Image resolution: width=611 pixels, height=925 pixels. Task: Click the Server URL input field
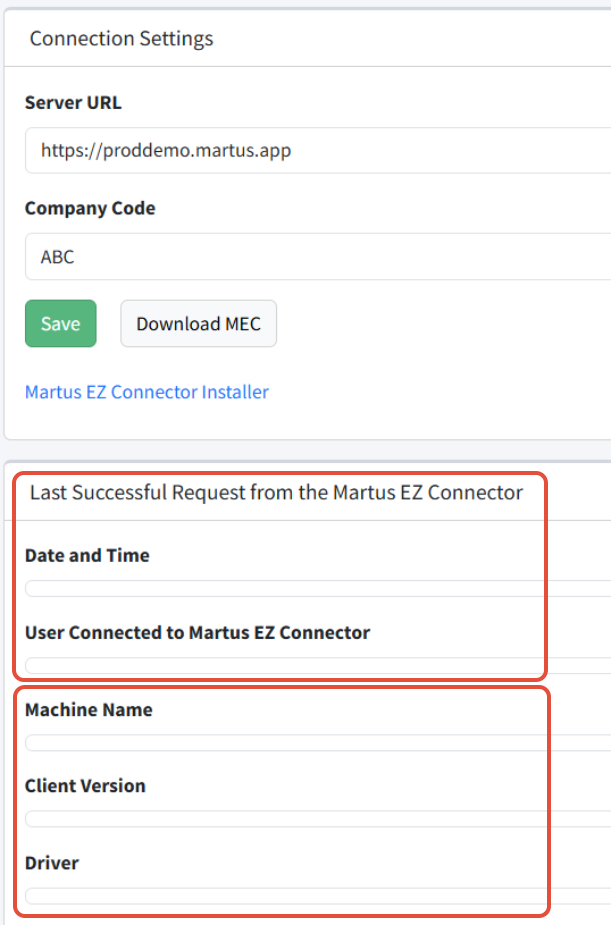(318, 150)
